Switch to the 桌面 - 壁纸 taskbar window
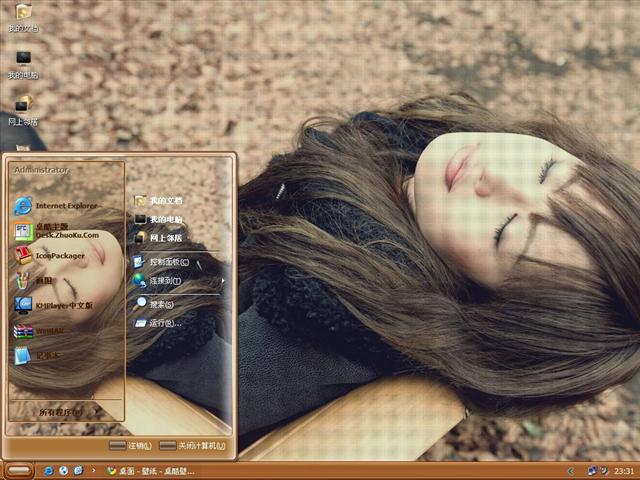 150,471
